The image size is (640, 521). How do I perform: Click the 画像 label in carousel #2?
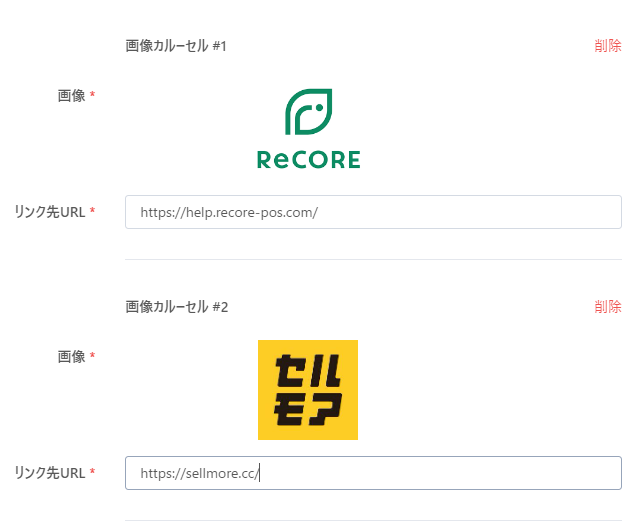(x=71, y=356)
